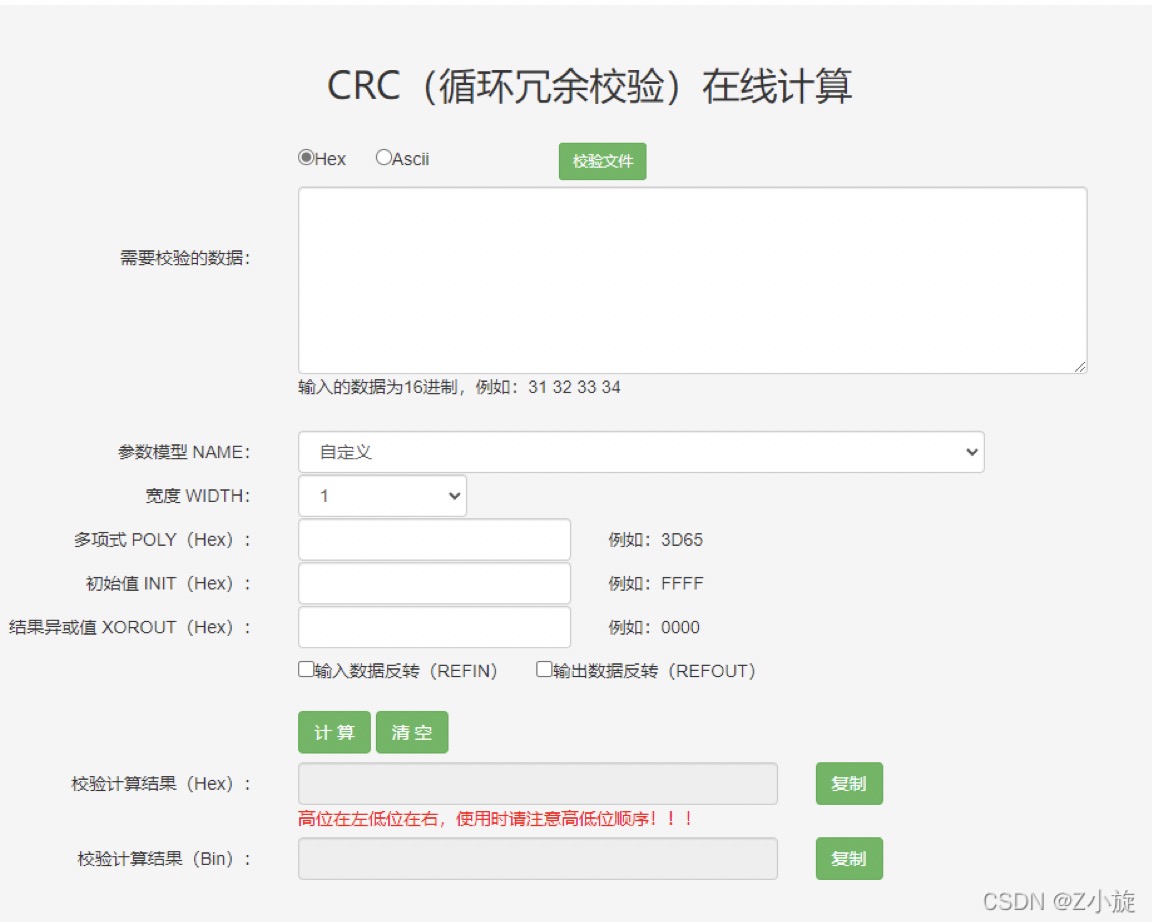The image size is (1152, 922).
Task: Copy the Hex result with 复制
Action: point(849,784)
